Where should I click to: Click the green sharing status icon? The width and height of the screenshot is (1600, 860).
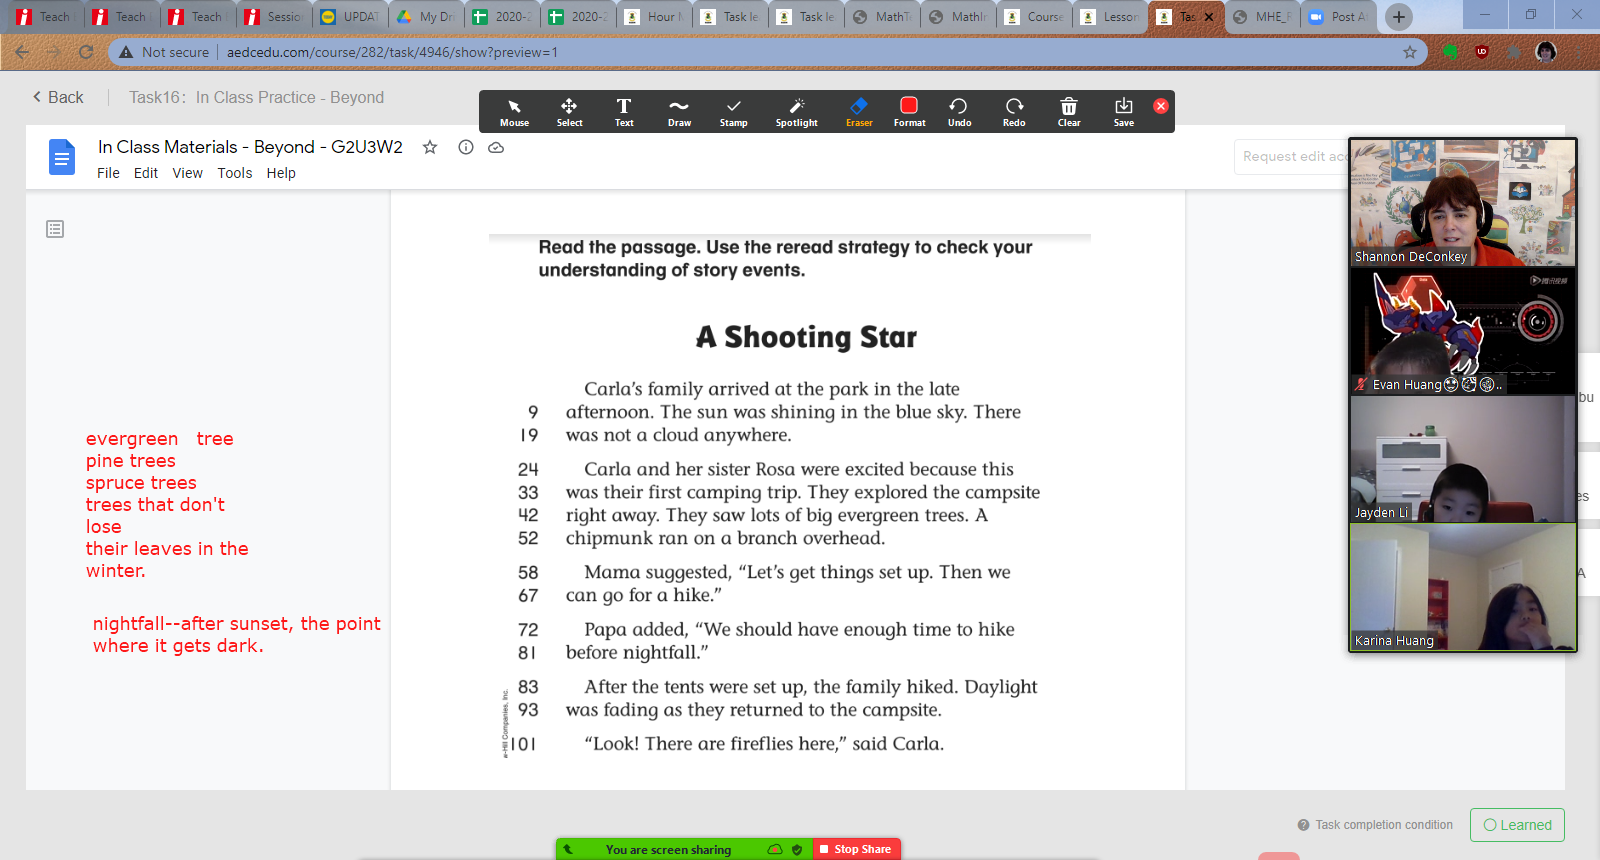(774, 849)
